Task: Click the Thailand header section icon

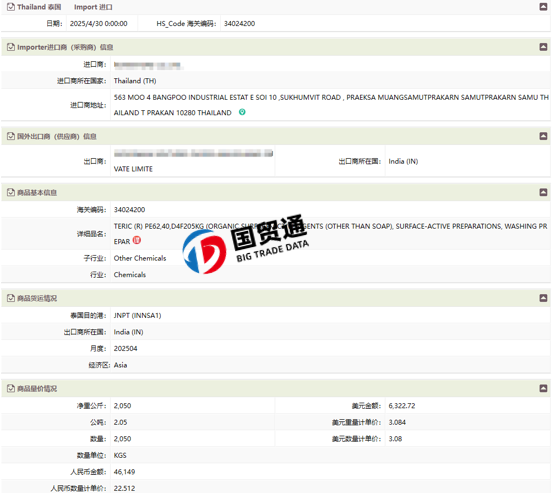Action: [11, 7]
